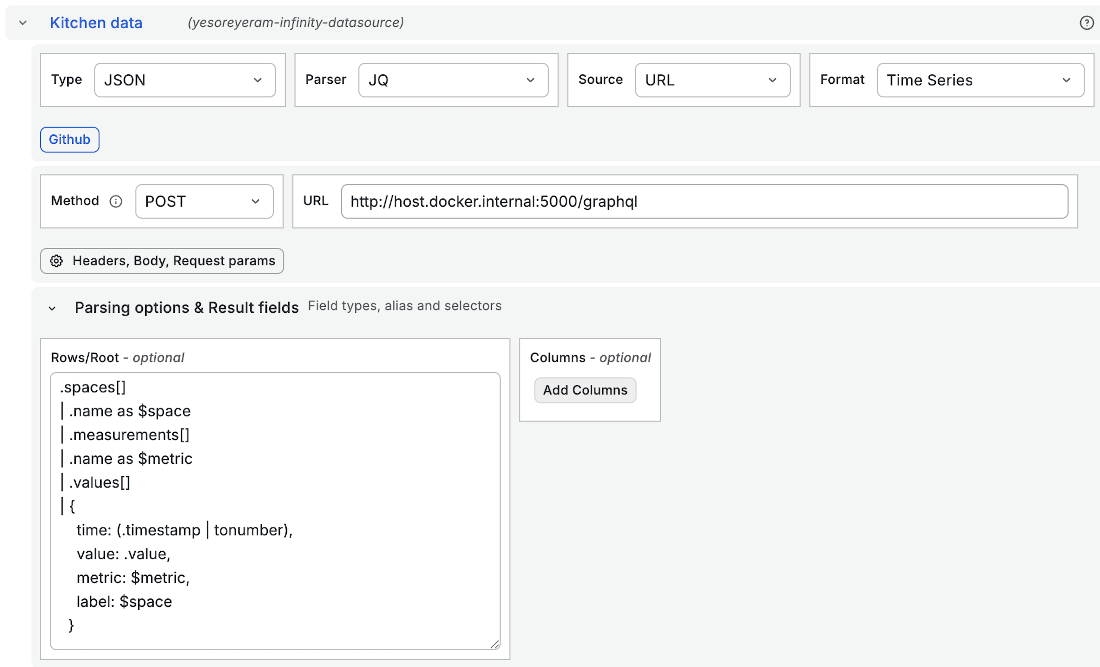Click the Rows/Root text area resize handle
The height and width of the screenshot is (667, 1100).
coord(495,644)
